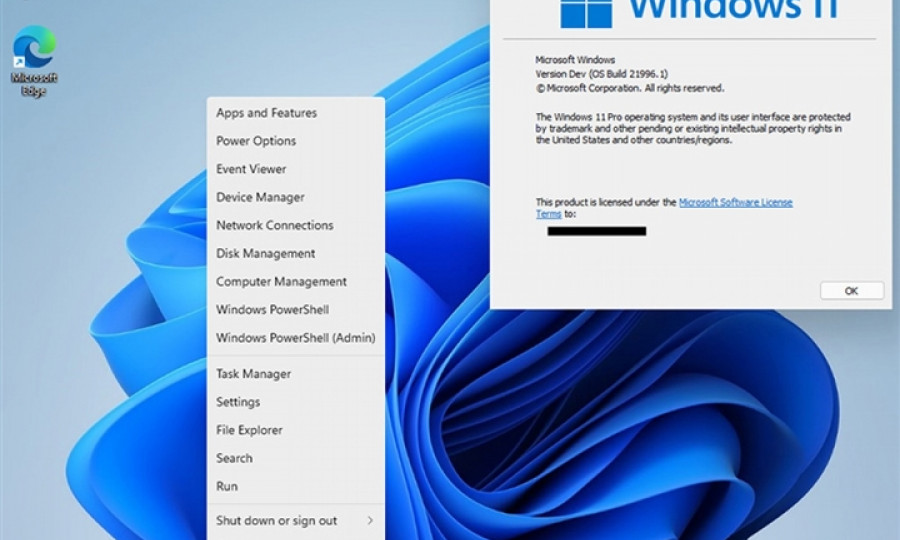Open Windows PowerShell (Admin)
Viewport: 900px width, 540px height.
pos(295,338)
